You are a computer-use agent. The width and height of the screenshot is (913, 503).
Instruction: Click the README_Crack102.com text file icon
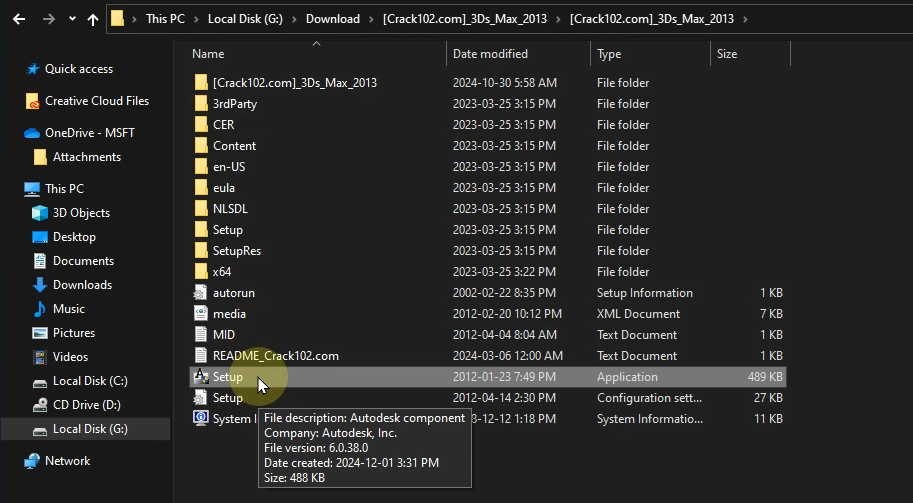point(201,356)
